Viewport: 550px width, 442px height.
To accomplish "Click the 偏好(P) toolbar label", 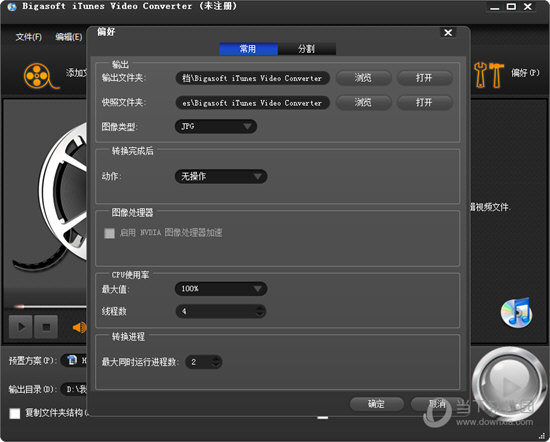I will pyautogui.click(x=525, y=73).
